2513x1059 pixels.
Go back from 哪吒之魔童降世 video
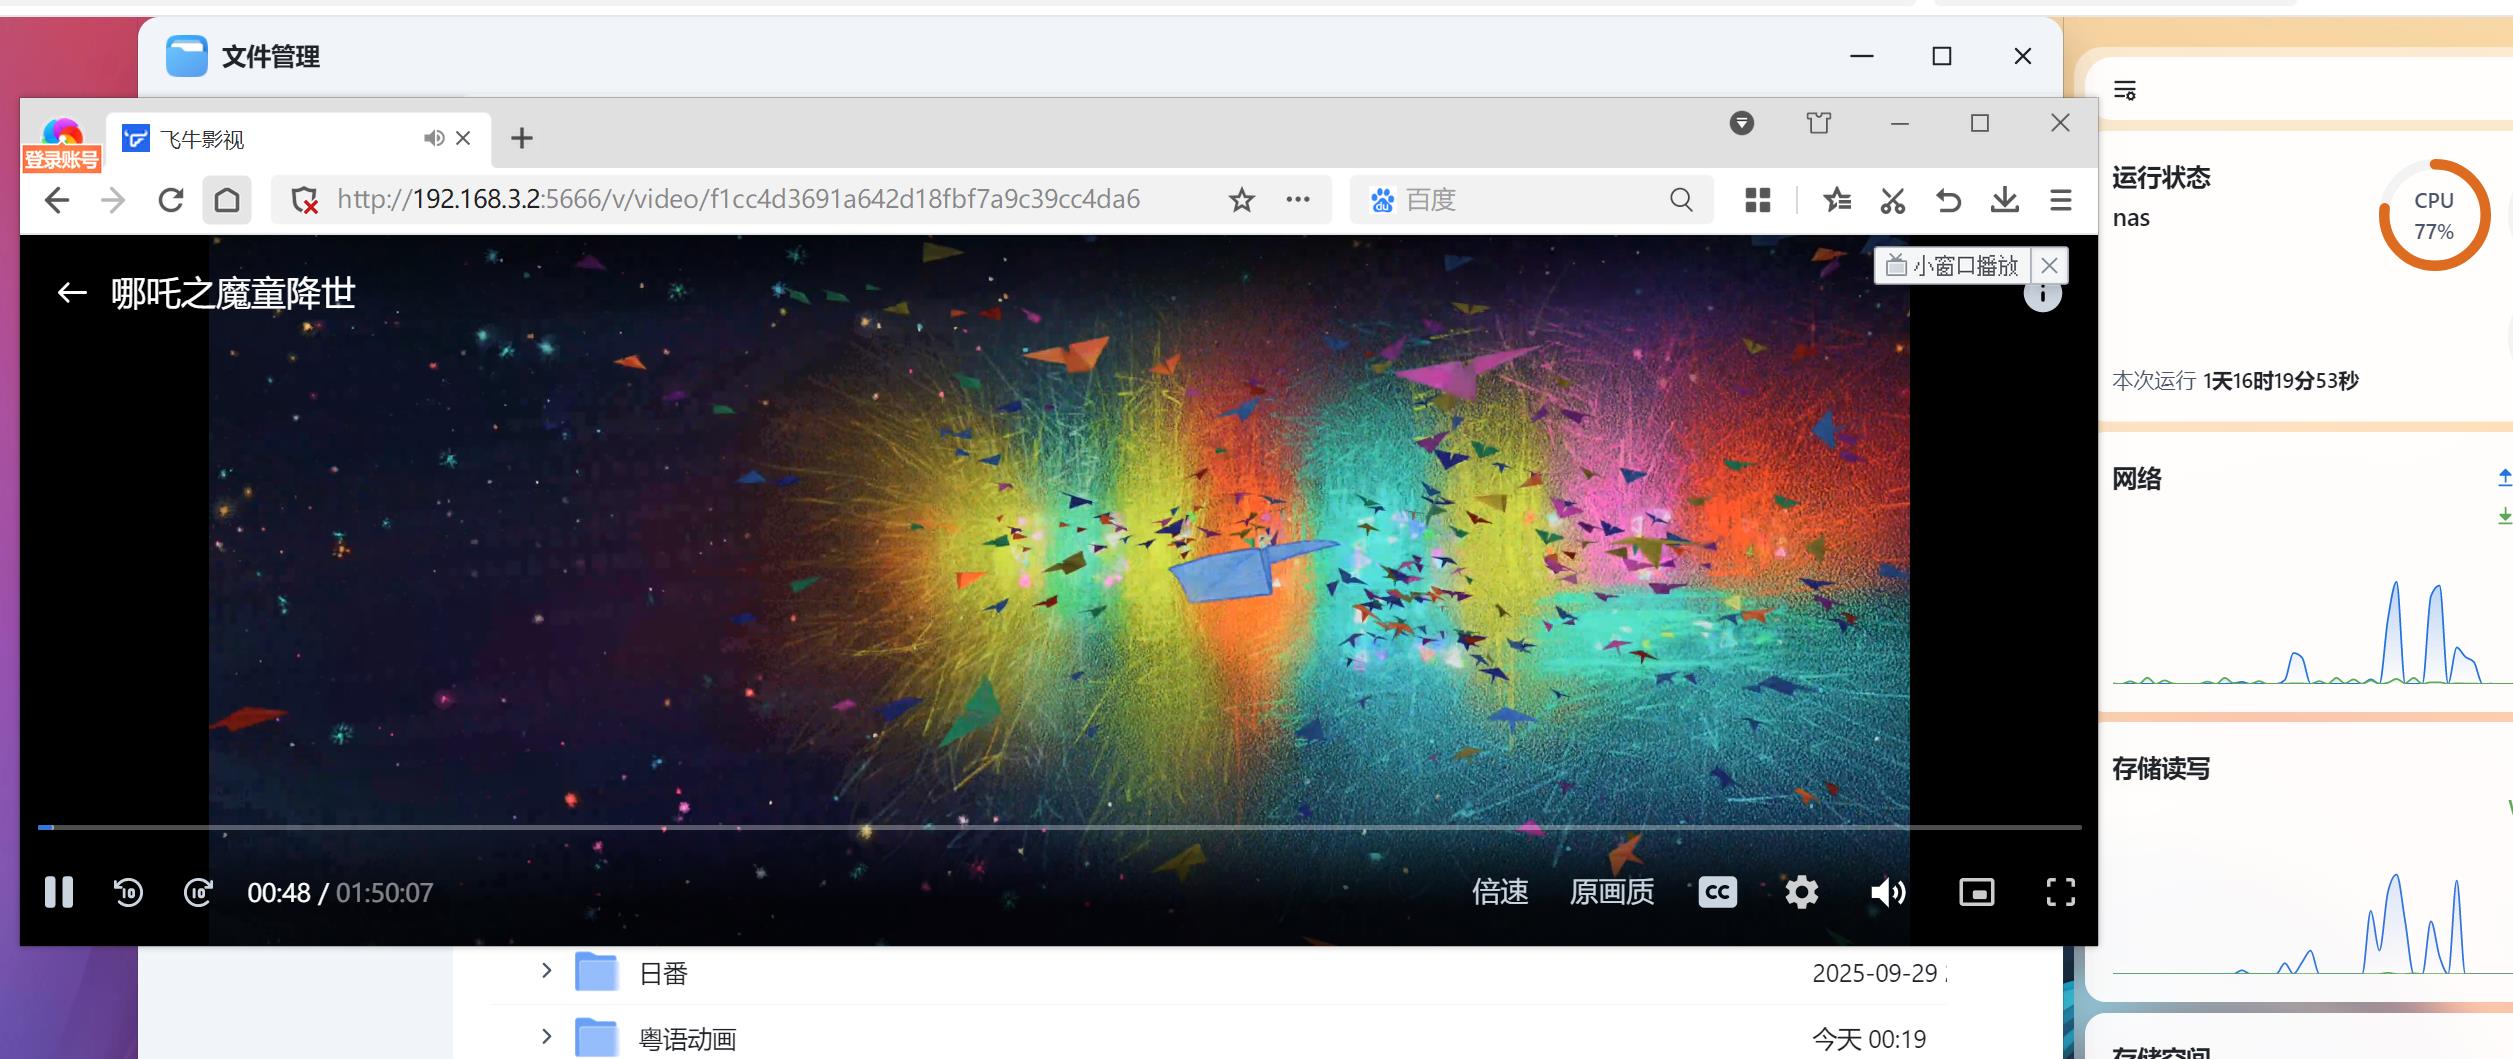point(72,293)
